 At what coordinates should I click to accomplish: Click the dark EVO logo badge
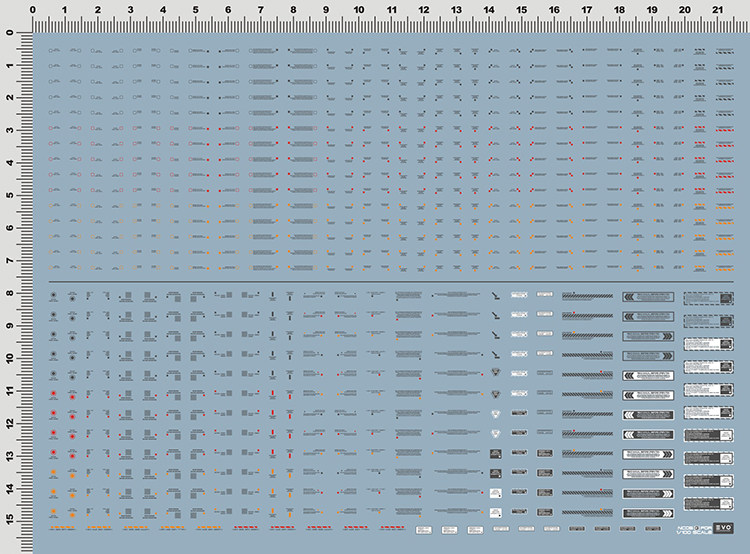point(723,528)
